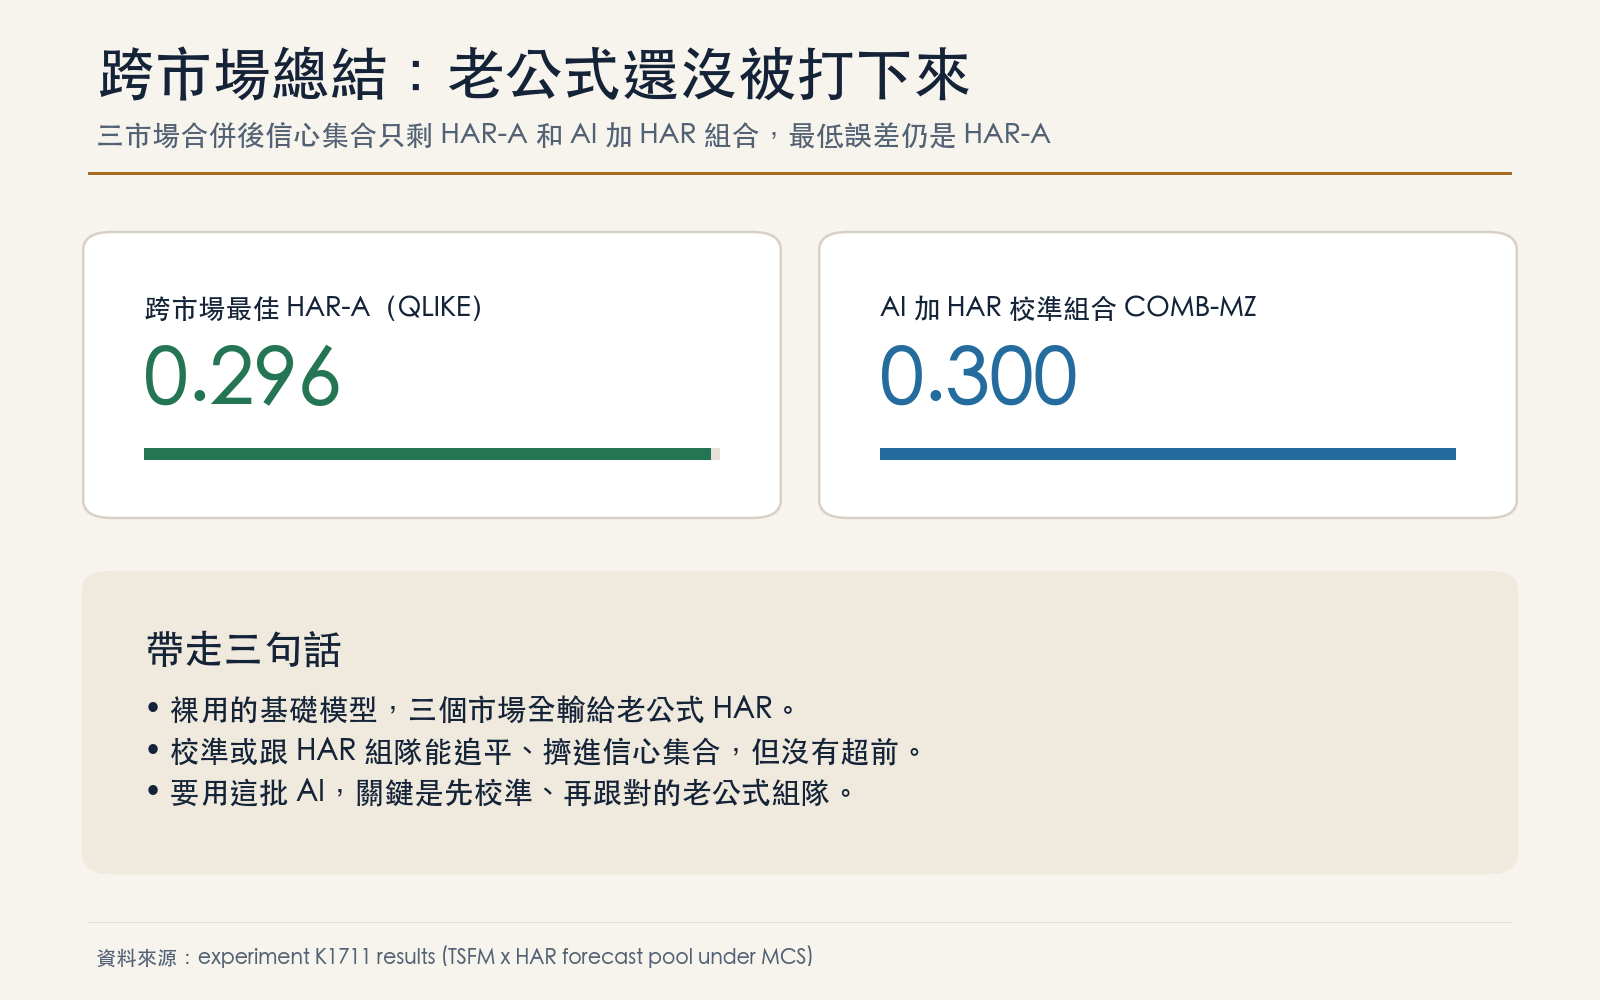Click the bullet starting with 要用這批 AI
The width and height of the screenshot is (1600, 1000).
point(500,793)
